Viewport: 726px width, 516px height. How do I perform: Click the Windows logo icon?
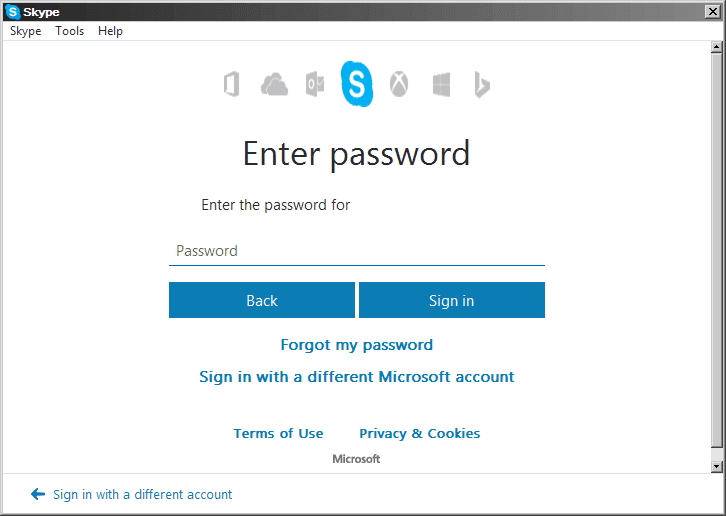[441, 85]
